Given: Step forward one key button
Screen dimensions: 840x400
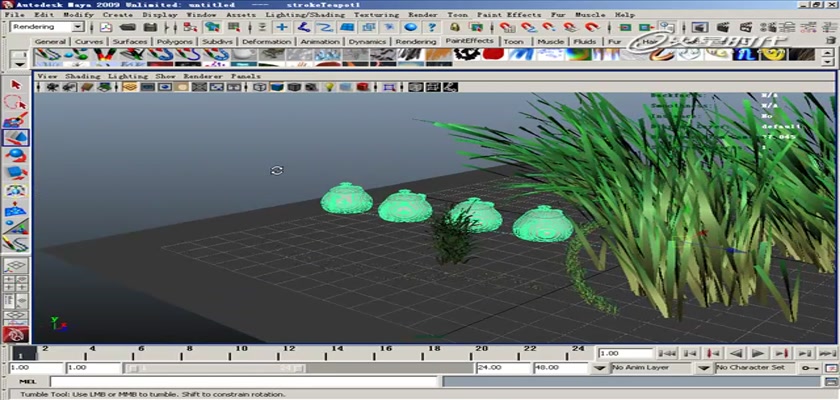Looking at the screenshot, I should pos(782,353).
